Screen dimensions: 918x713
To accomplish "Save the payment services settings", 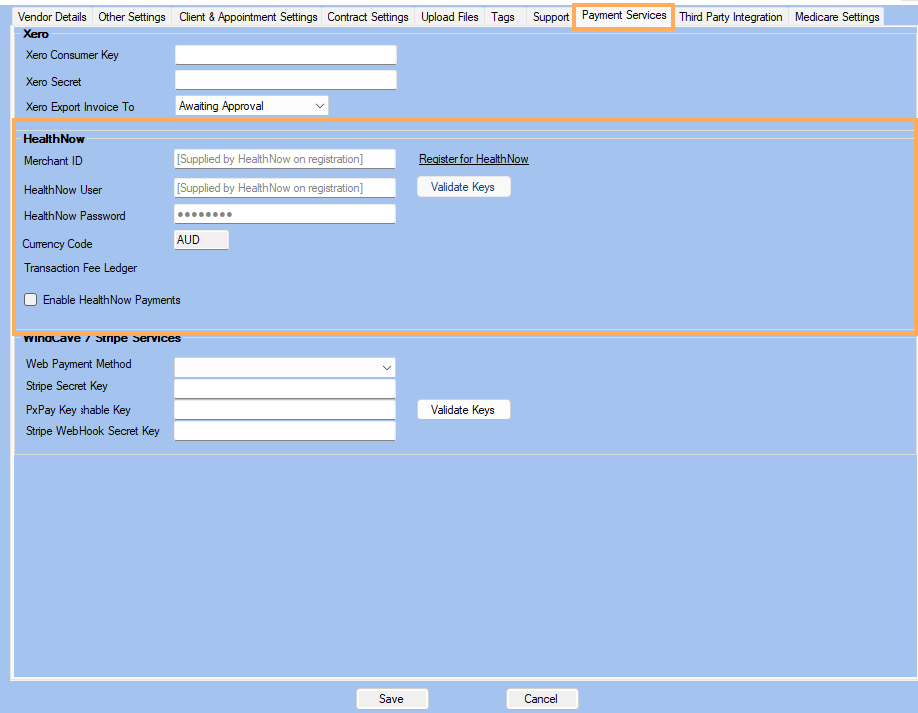I will [x=392, y=699].
